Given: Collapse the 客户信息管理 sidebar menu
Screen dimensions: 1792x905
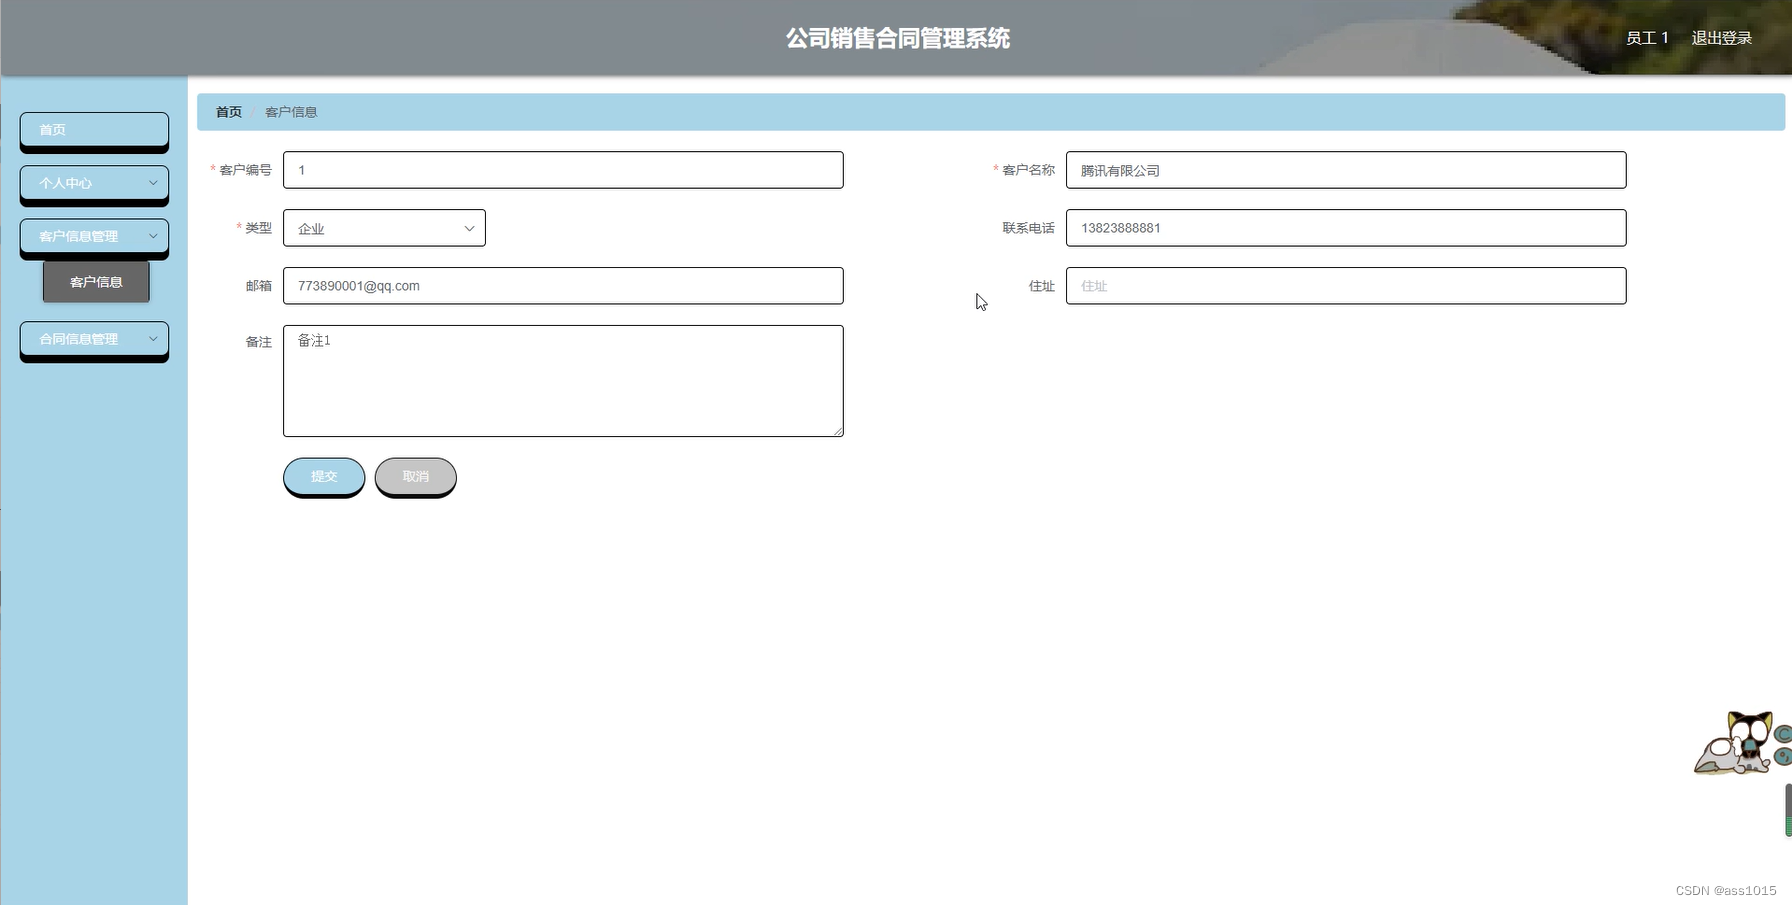Looking at the screenshot, I should [x=93, y=236].
